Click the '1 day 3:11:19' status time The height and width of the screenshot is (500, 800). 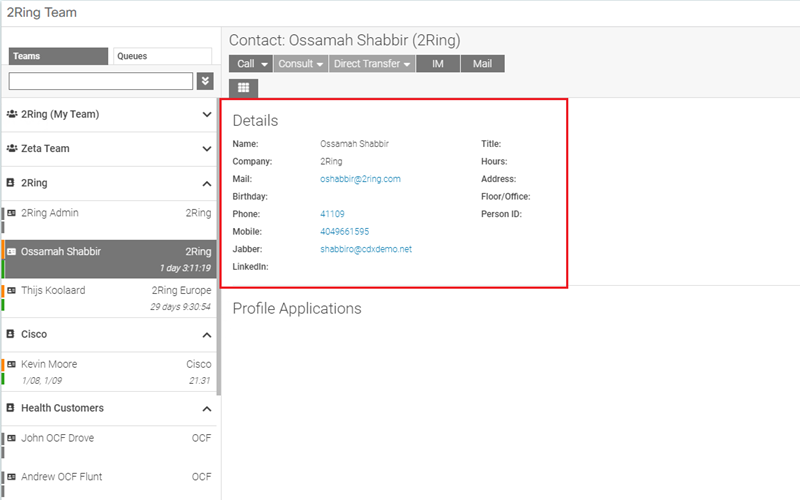(x=185, y=268)
